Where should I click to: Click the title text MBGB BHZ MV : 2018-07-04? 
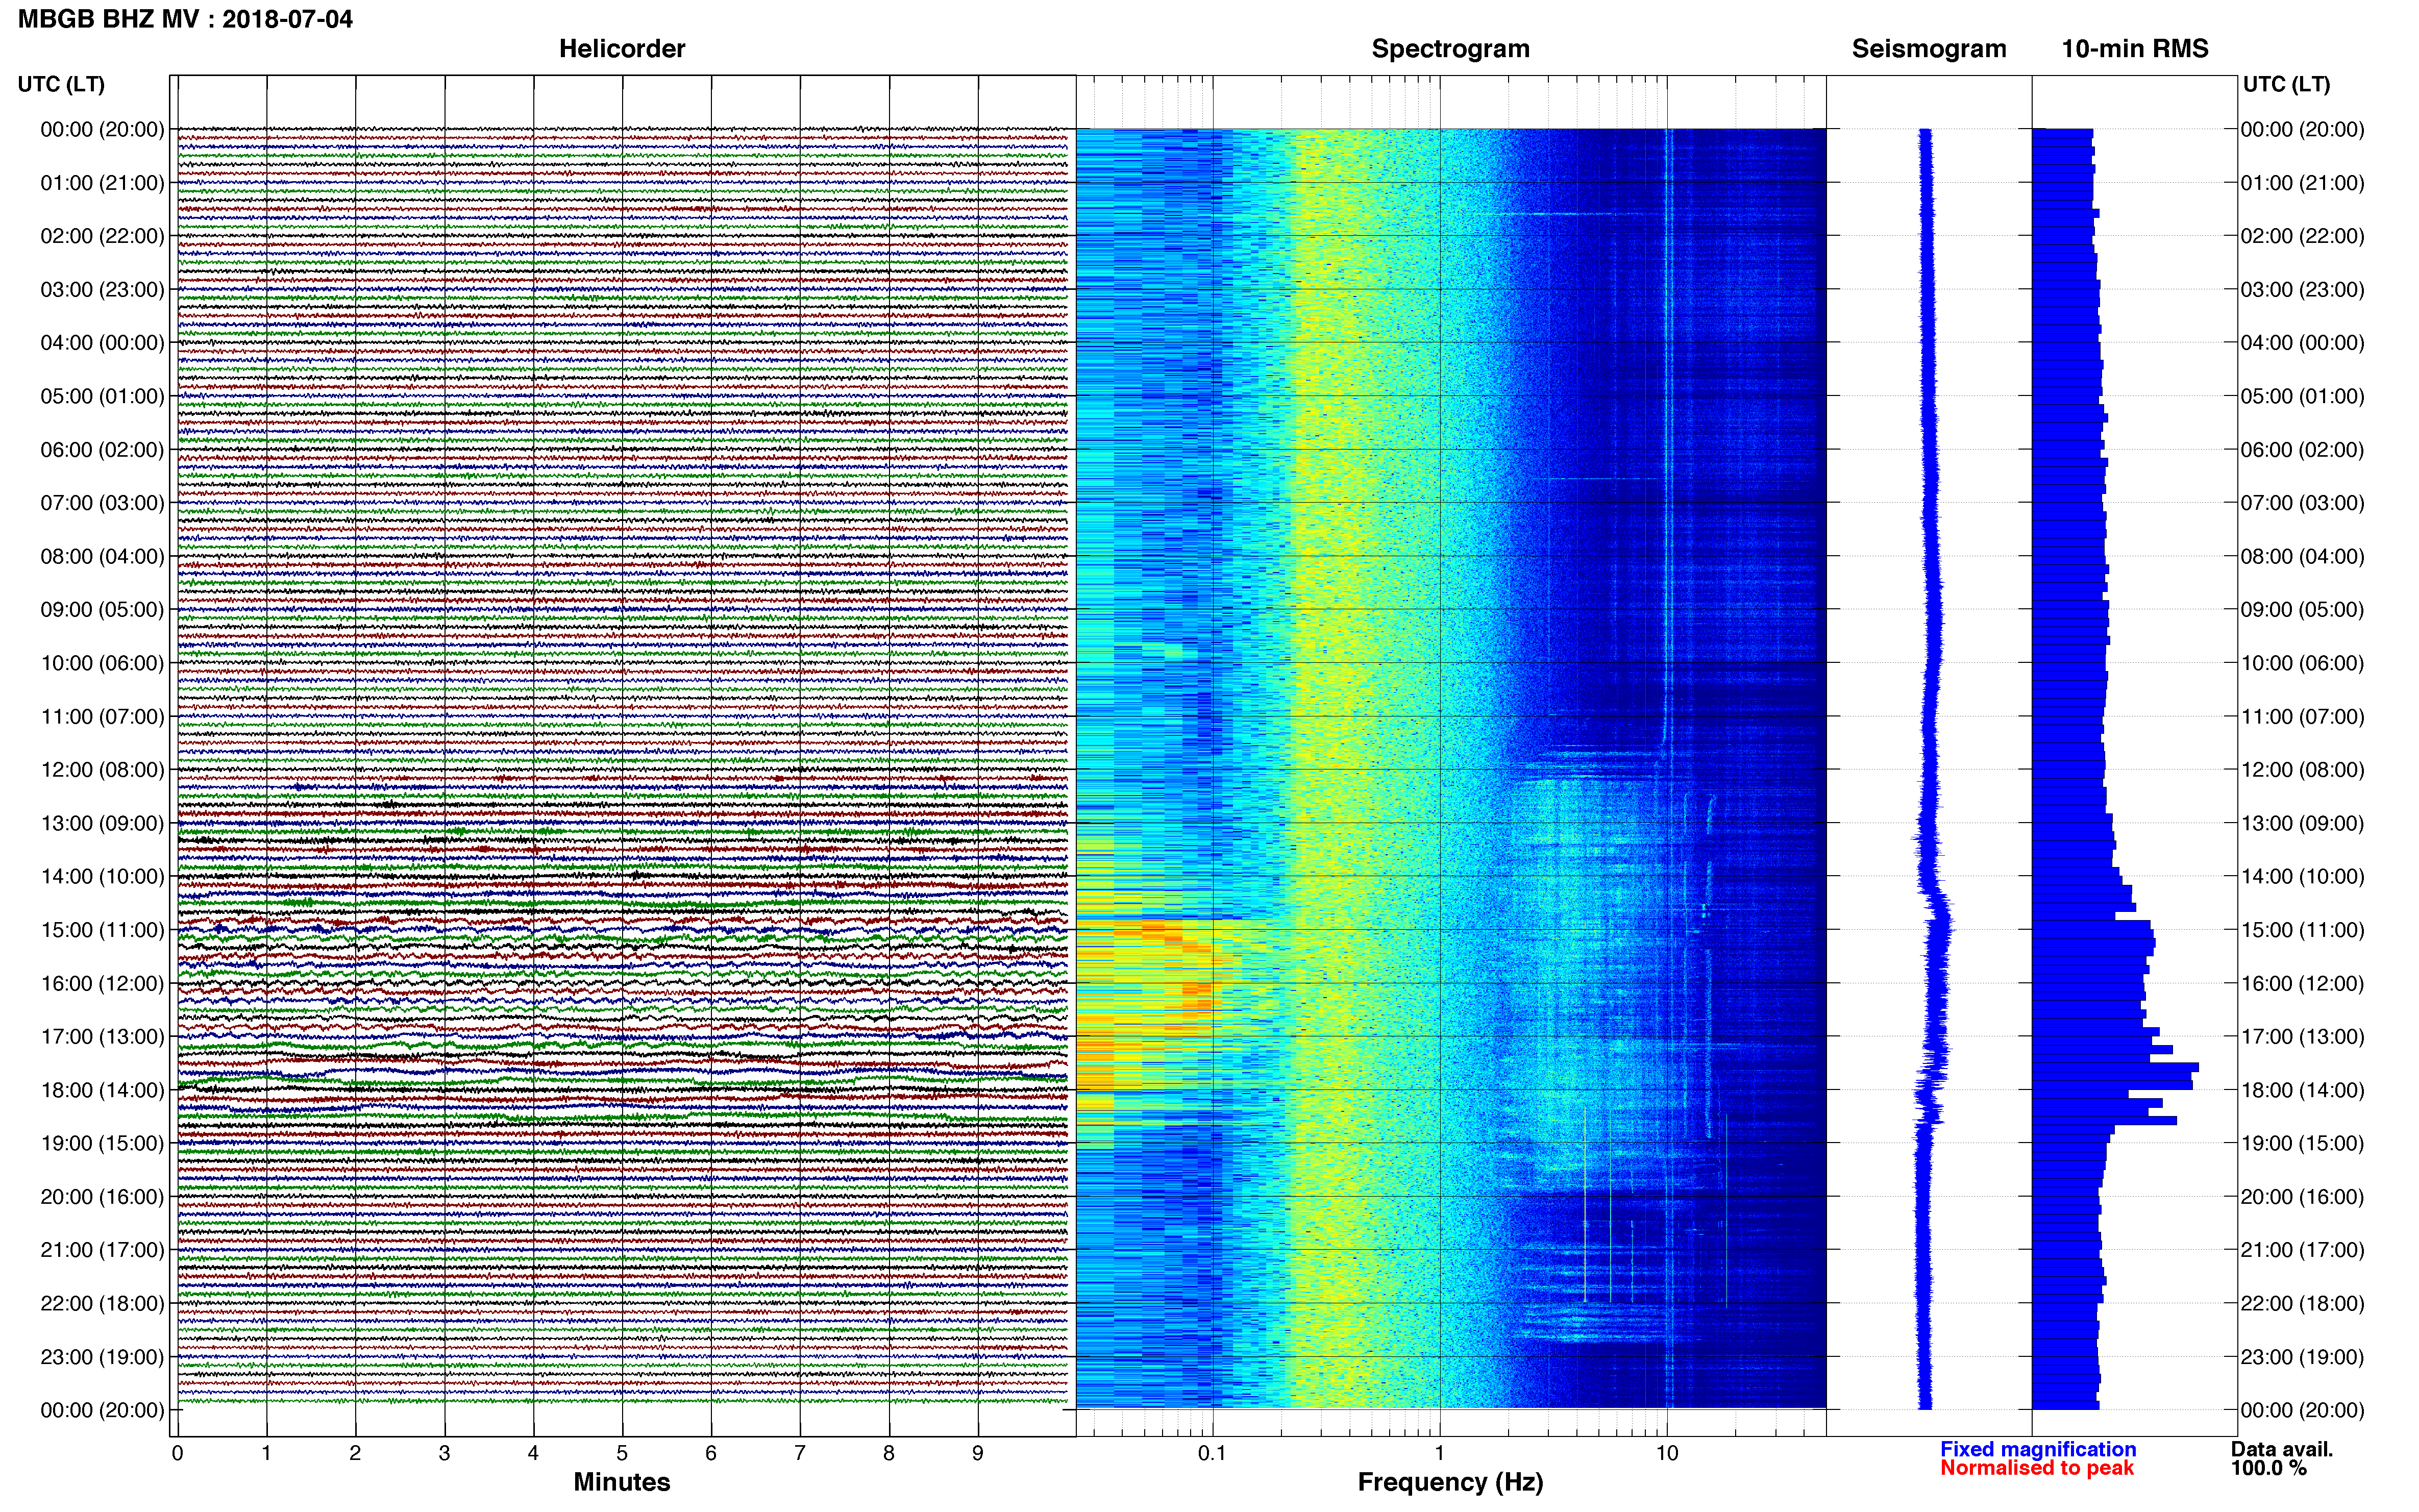185,19
